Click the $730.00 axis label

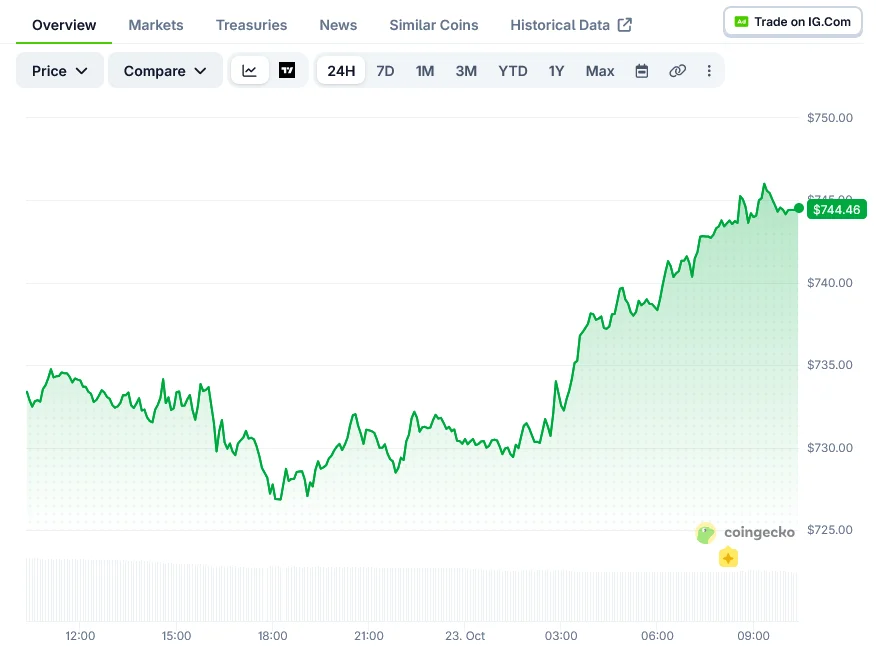click(x=830, y=448)
